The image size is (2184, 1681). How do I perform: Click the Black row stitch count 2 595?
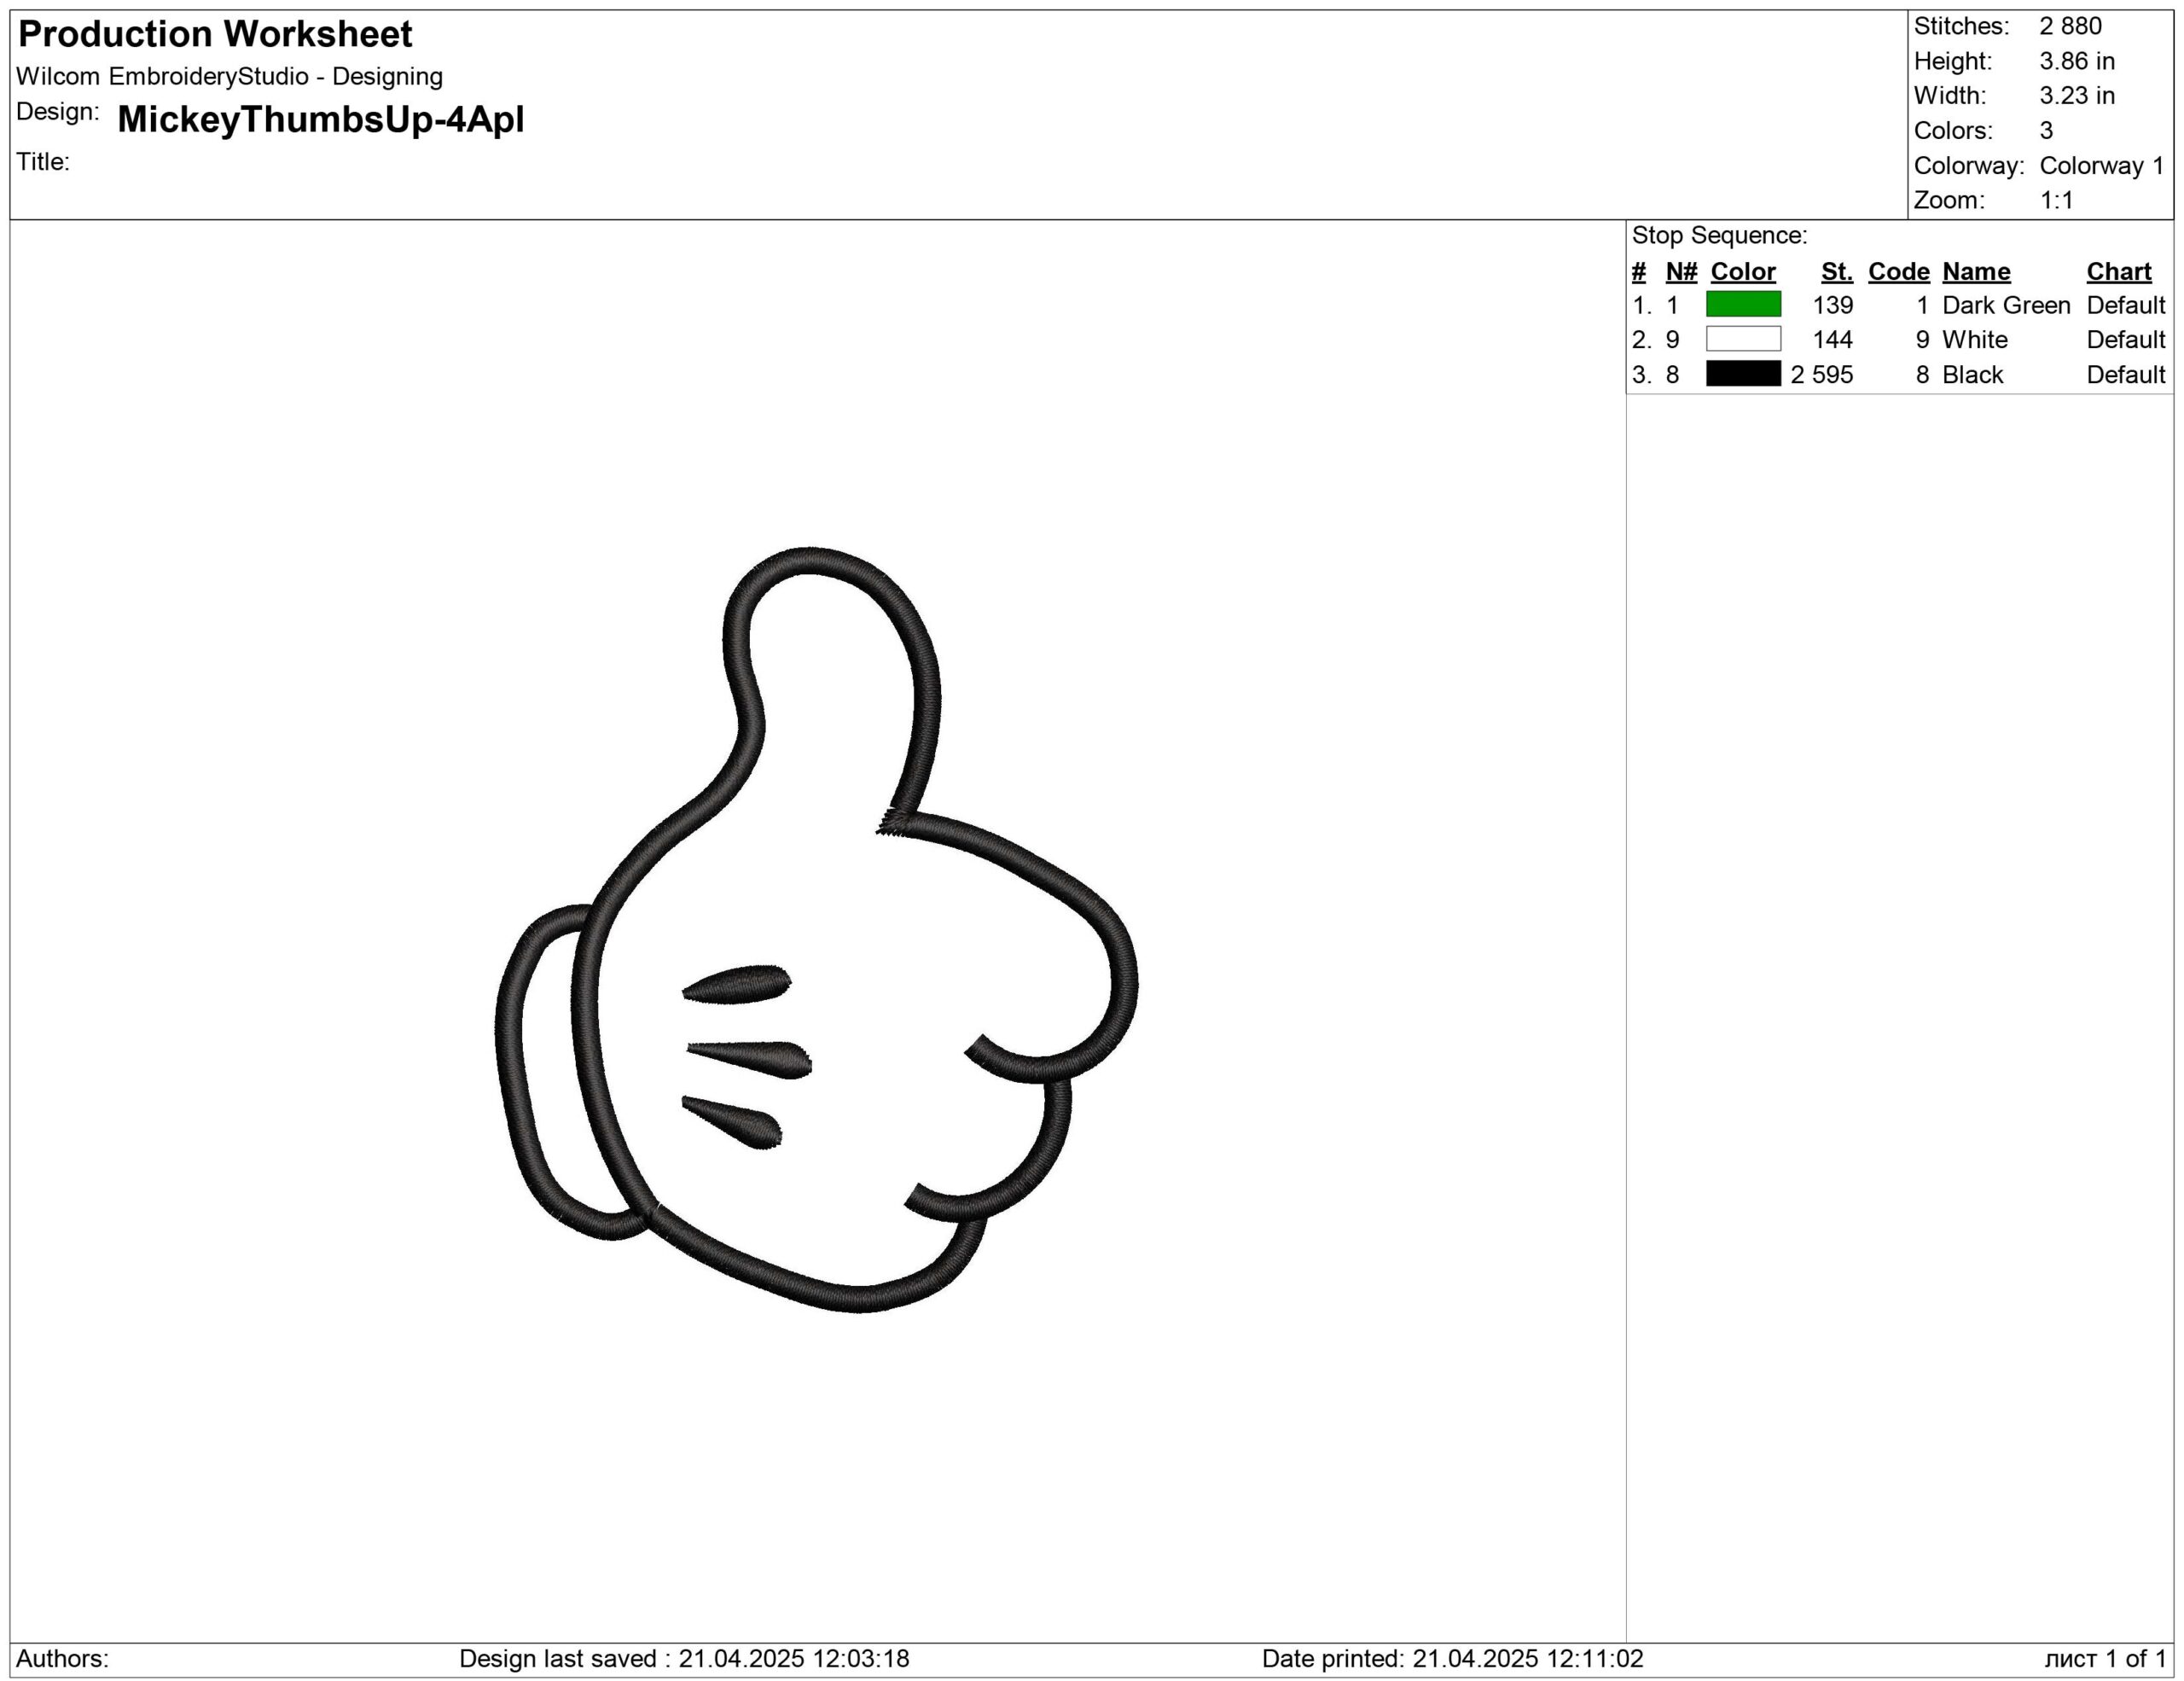(x=1821, y=374)
